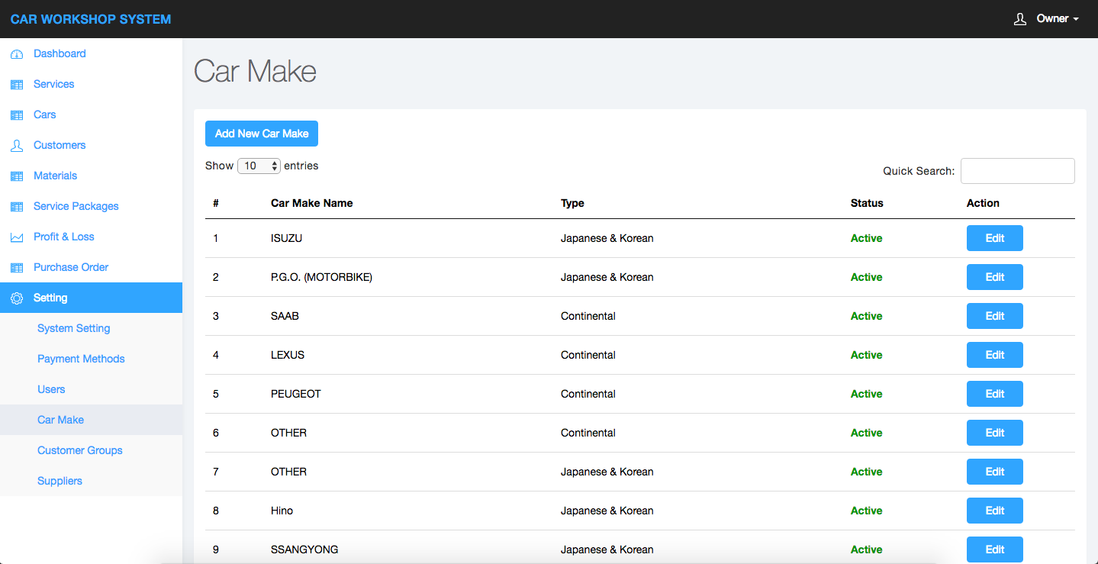
Task: Expand the Owner account menu caret
Action: [x=1076, y=20]
